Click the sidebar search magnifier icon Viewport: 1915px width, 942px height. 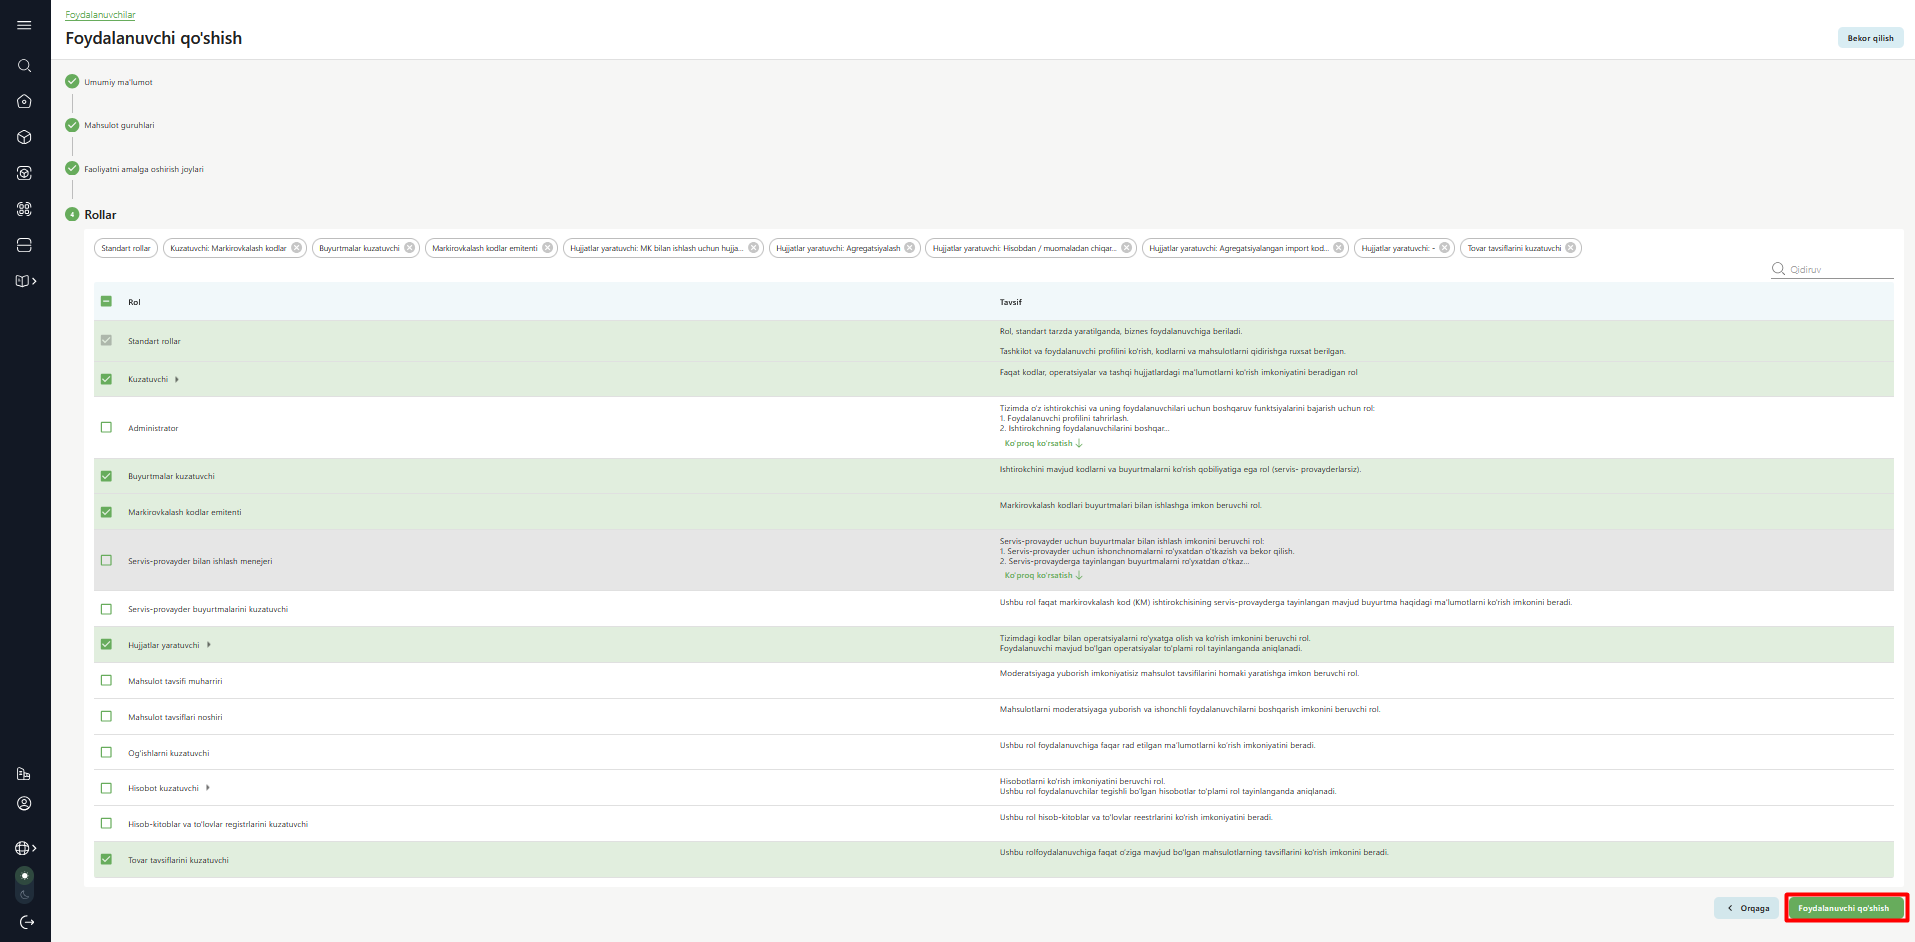tap(25, 66)
